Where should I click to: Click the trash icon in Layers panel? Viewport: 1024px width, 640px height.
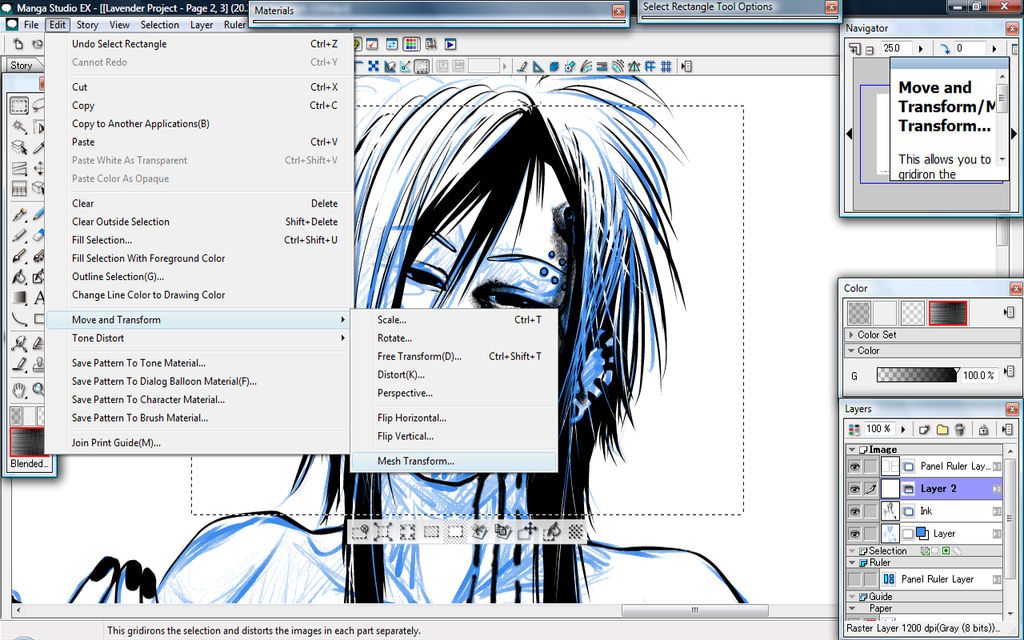pos(960,429)
